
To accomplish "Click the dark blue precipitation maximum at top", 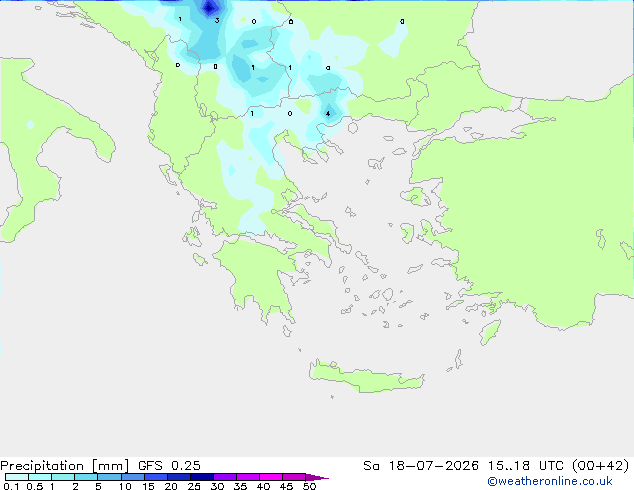I will (209, 7).
